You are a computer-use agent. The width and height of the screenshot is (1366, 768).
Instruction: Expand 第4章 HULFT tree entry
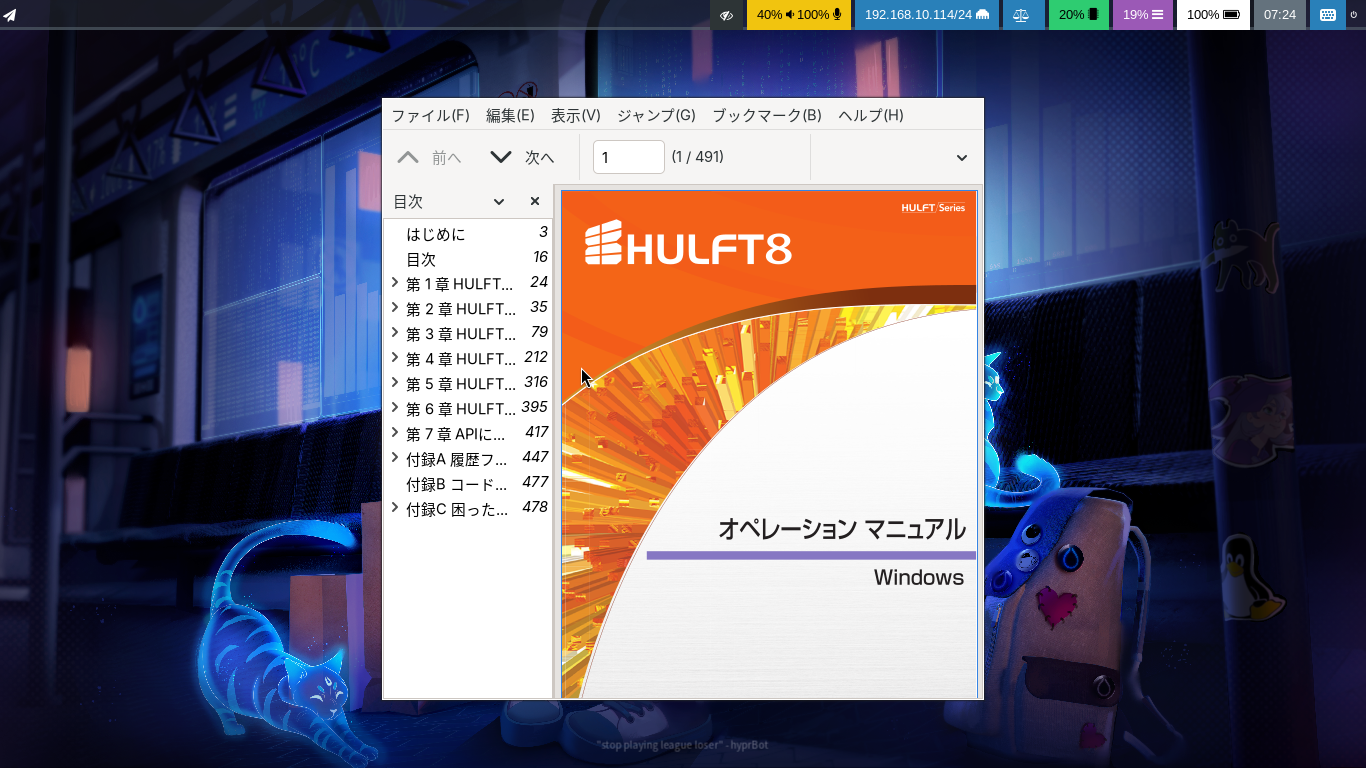[395, 358]
